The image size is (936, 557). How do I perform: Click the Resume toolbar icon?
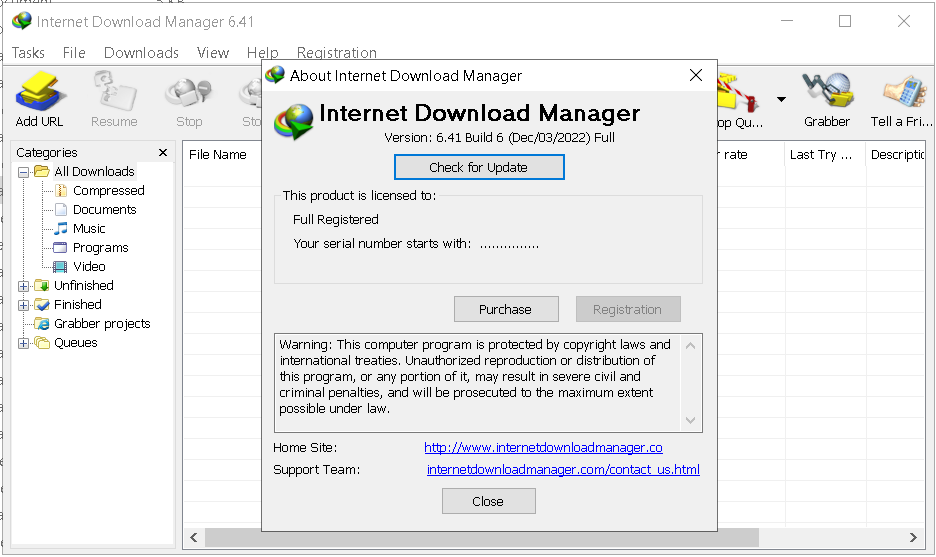[x=115, y=92]
